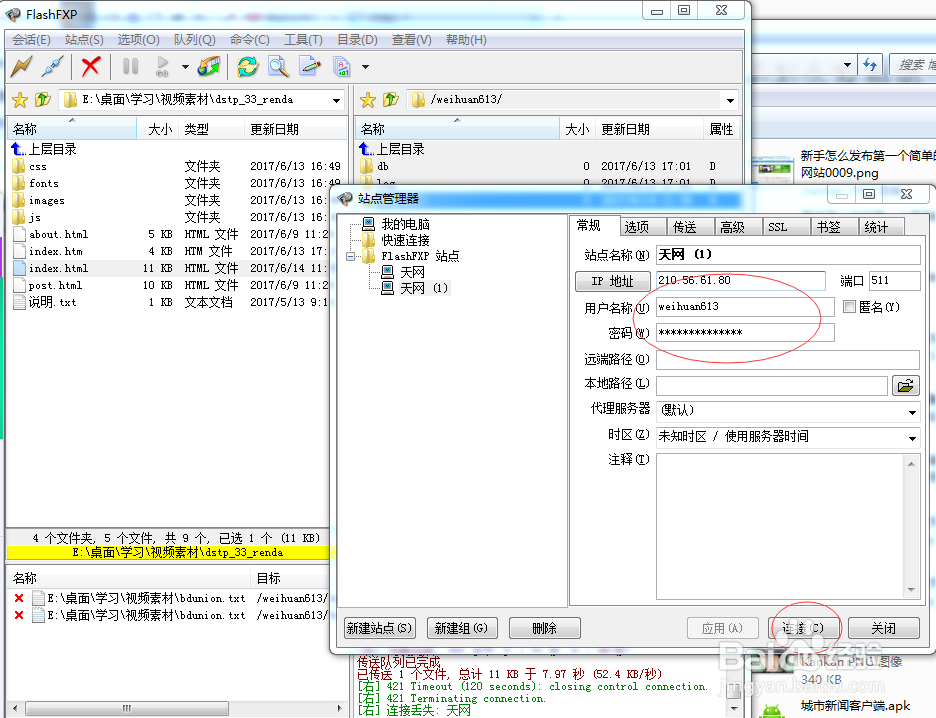
Task: Click the IP 地址 button
Action: pos(612,281)
